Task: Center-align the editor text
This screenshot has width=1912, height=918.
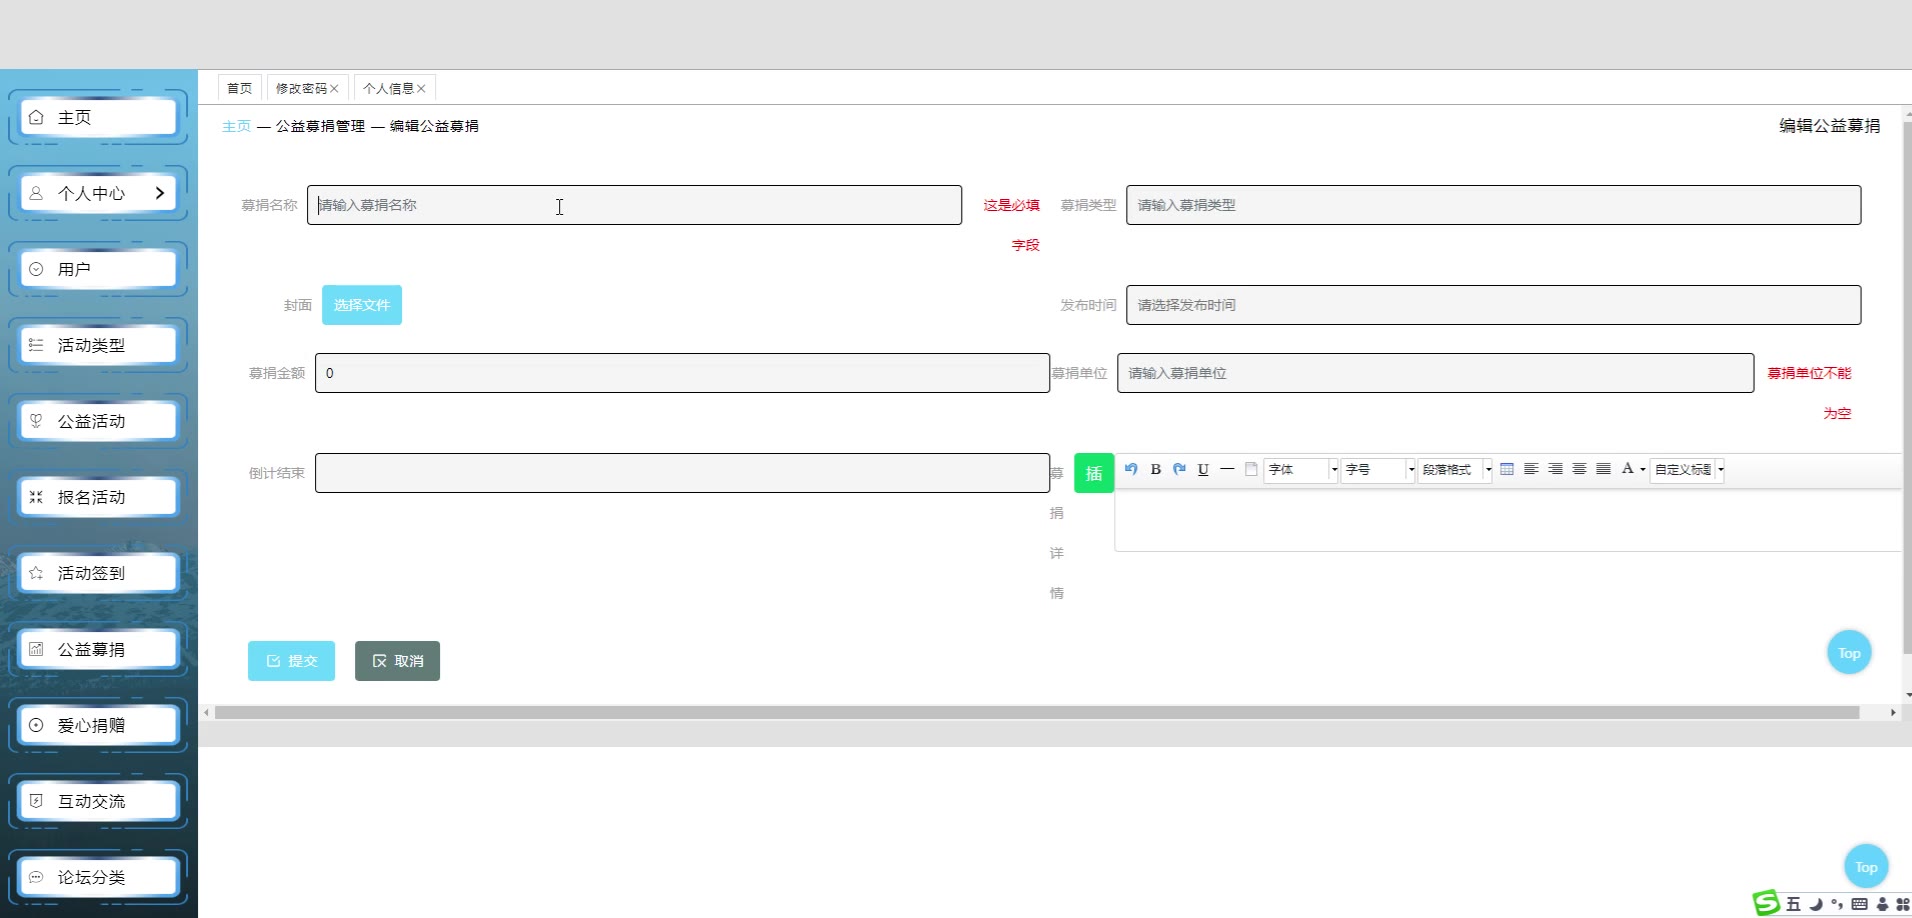Action: [1579, 469]
